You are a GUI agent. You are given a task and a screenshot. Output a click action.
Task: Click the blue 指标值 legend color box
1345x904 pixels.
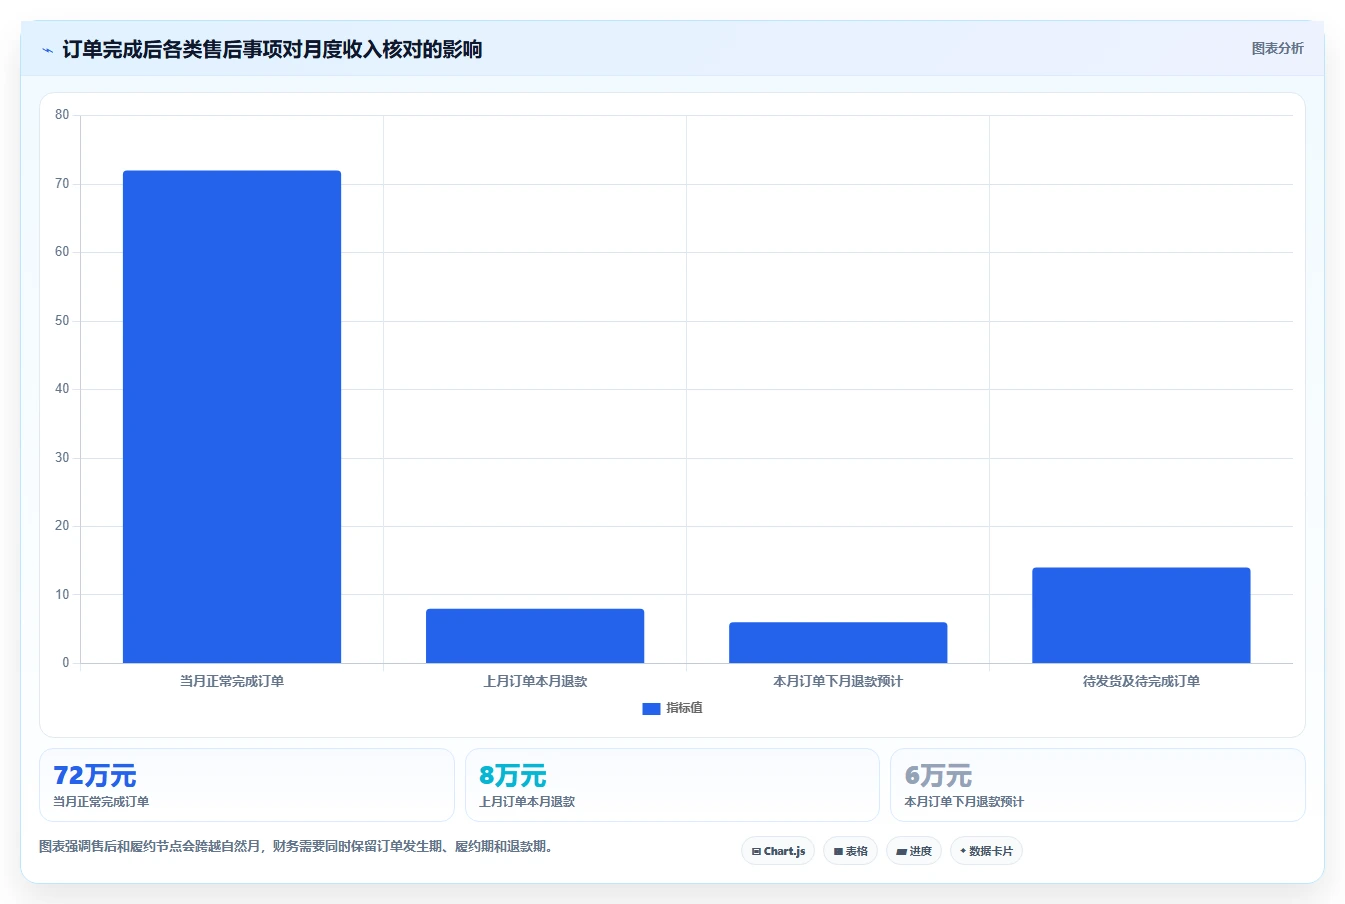click(651, 708)
